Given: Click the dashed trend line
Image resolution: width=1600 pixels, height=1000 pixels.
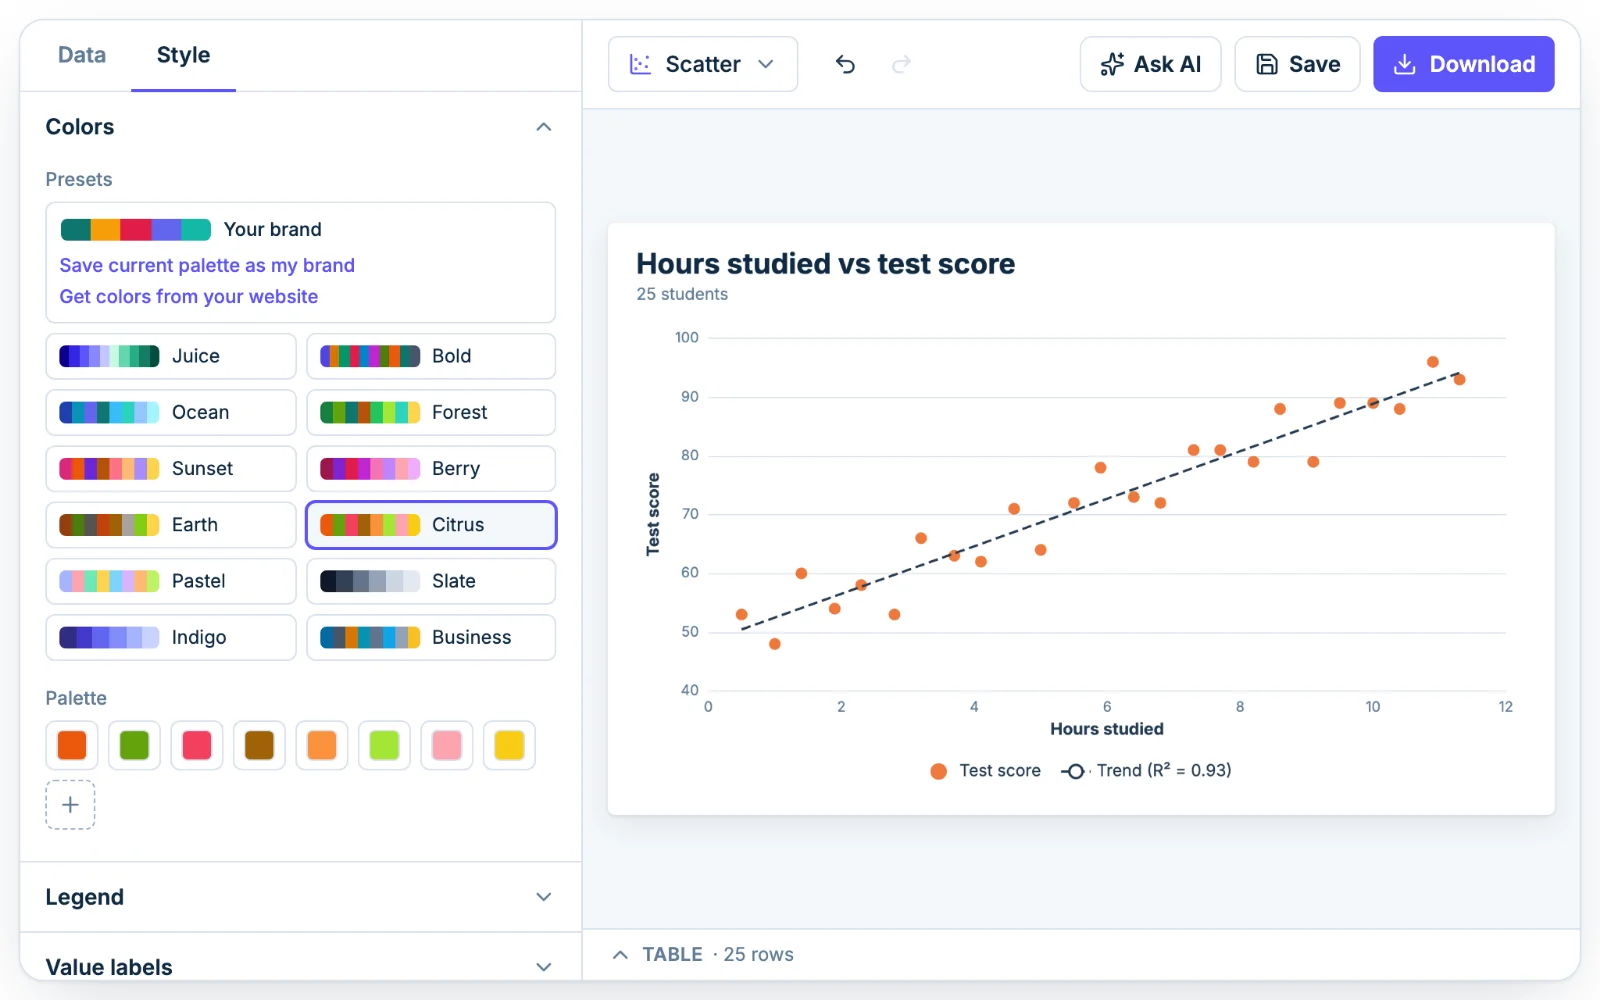Looking at the screenshot, I should coord(1100,501).
